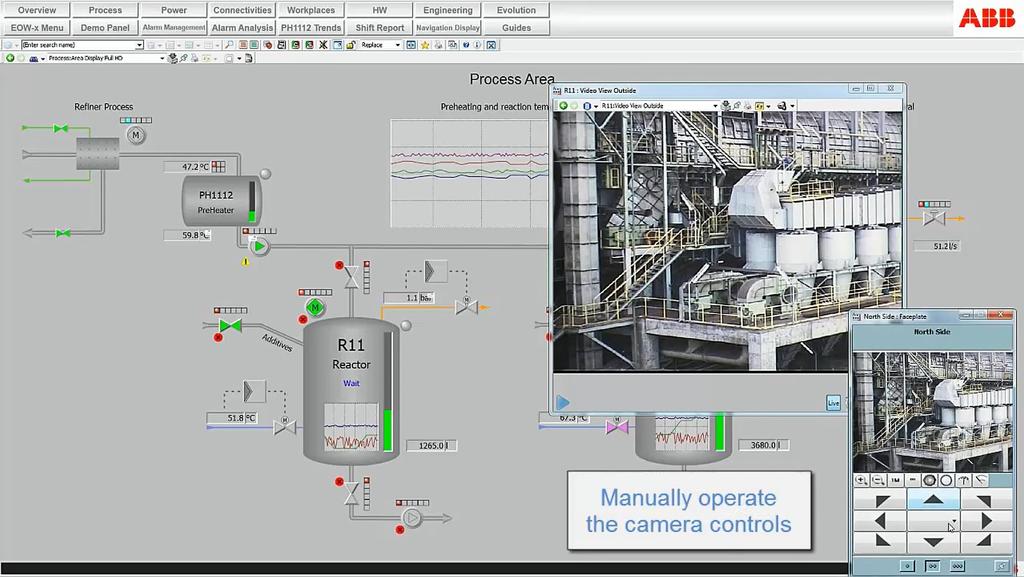Click the yellow star favorites icon
Viewport: 1024px width, 577px height.
click(x=425, y=45)
